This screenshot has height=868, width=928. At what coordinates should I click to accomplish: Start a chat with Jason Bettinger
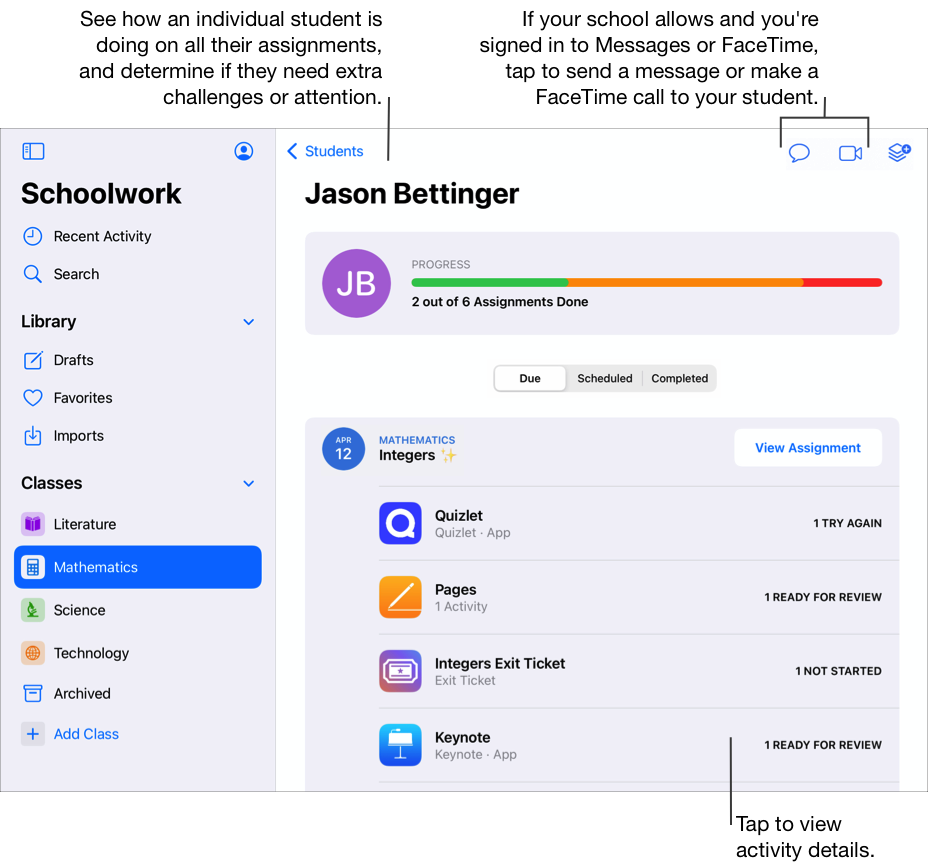coord(798,153)
